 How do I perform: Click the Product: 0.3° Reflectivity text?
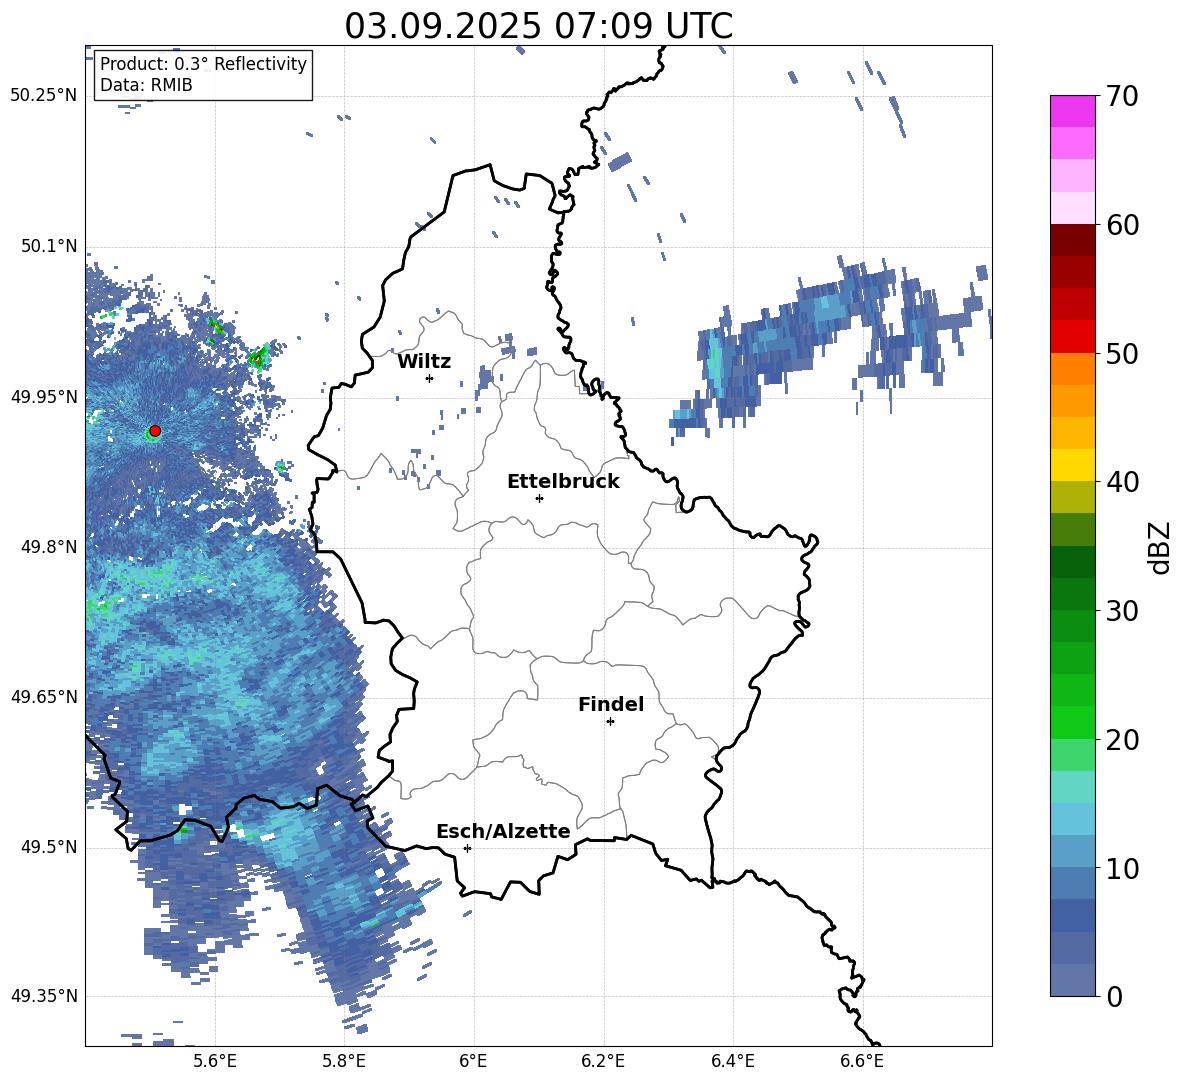click(203, 63)
